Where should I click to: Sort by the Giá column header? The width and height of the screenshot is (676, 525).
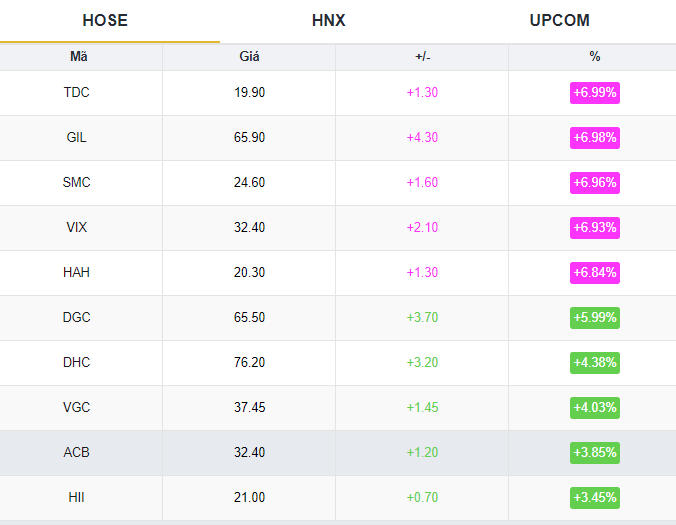point(249,56)
